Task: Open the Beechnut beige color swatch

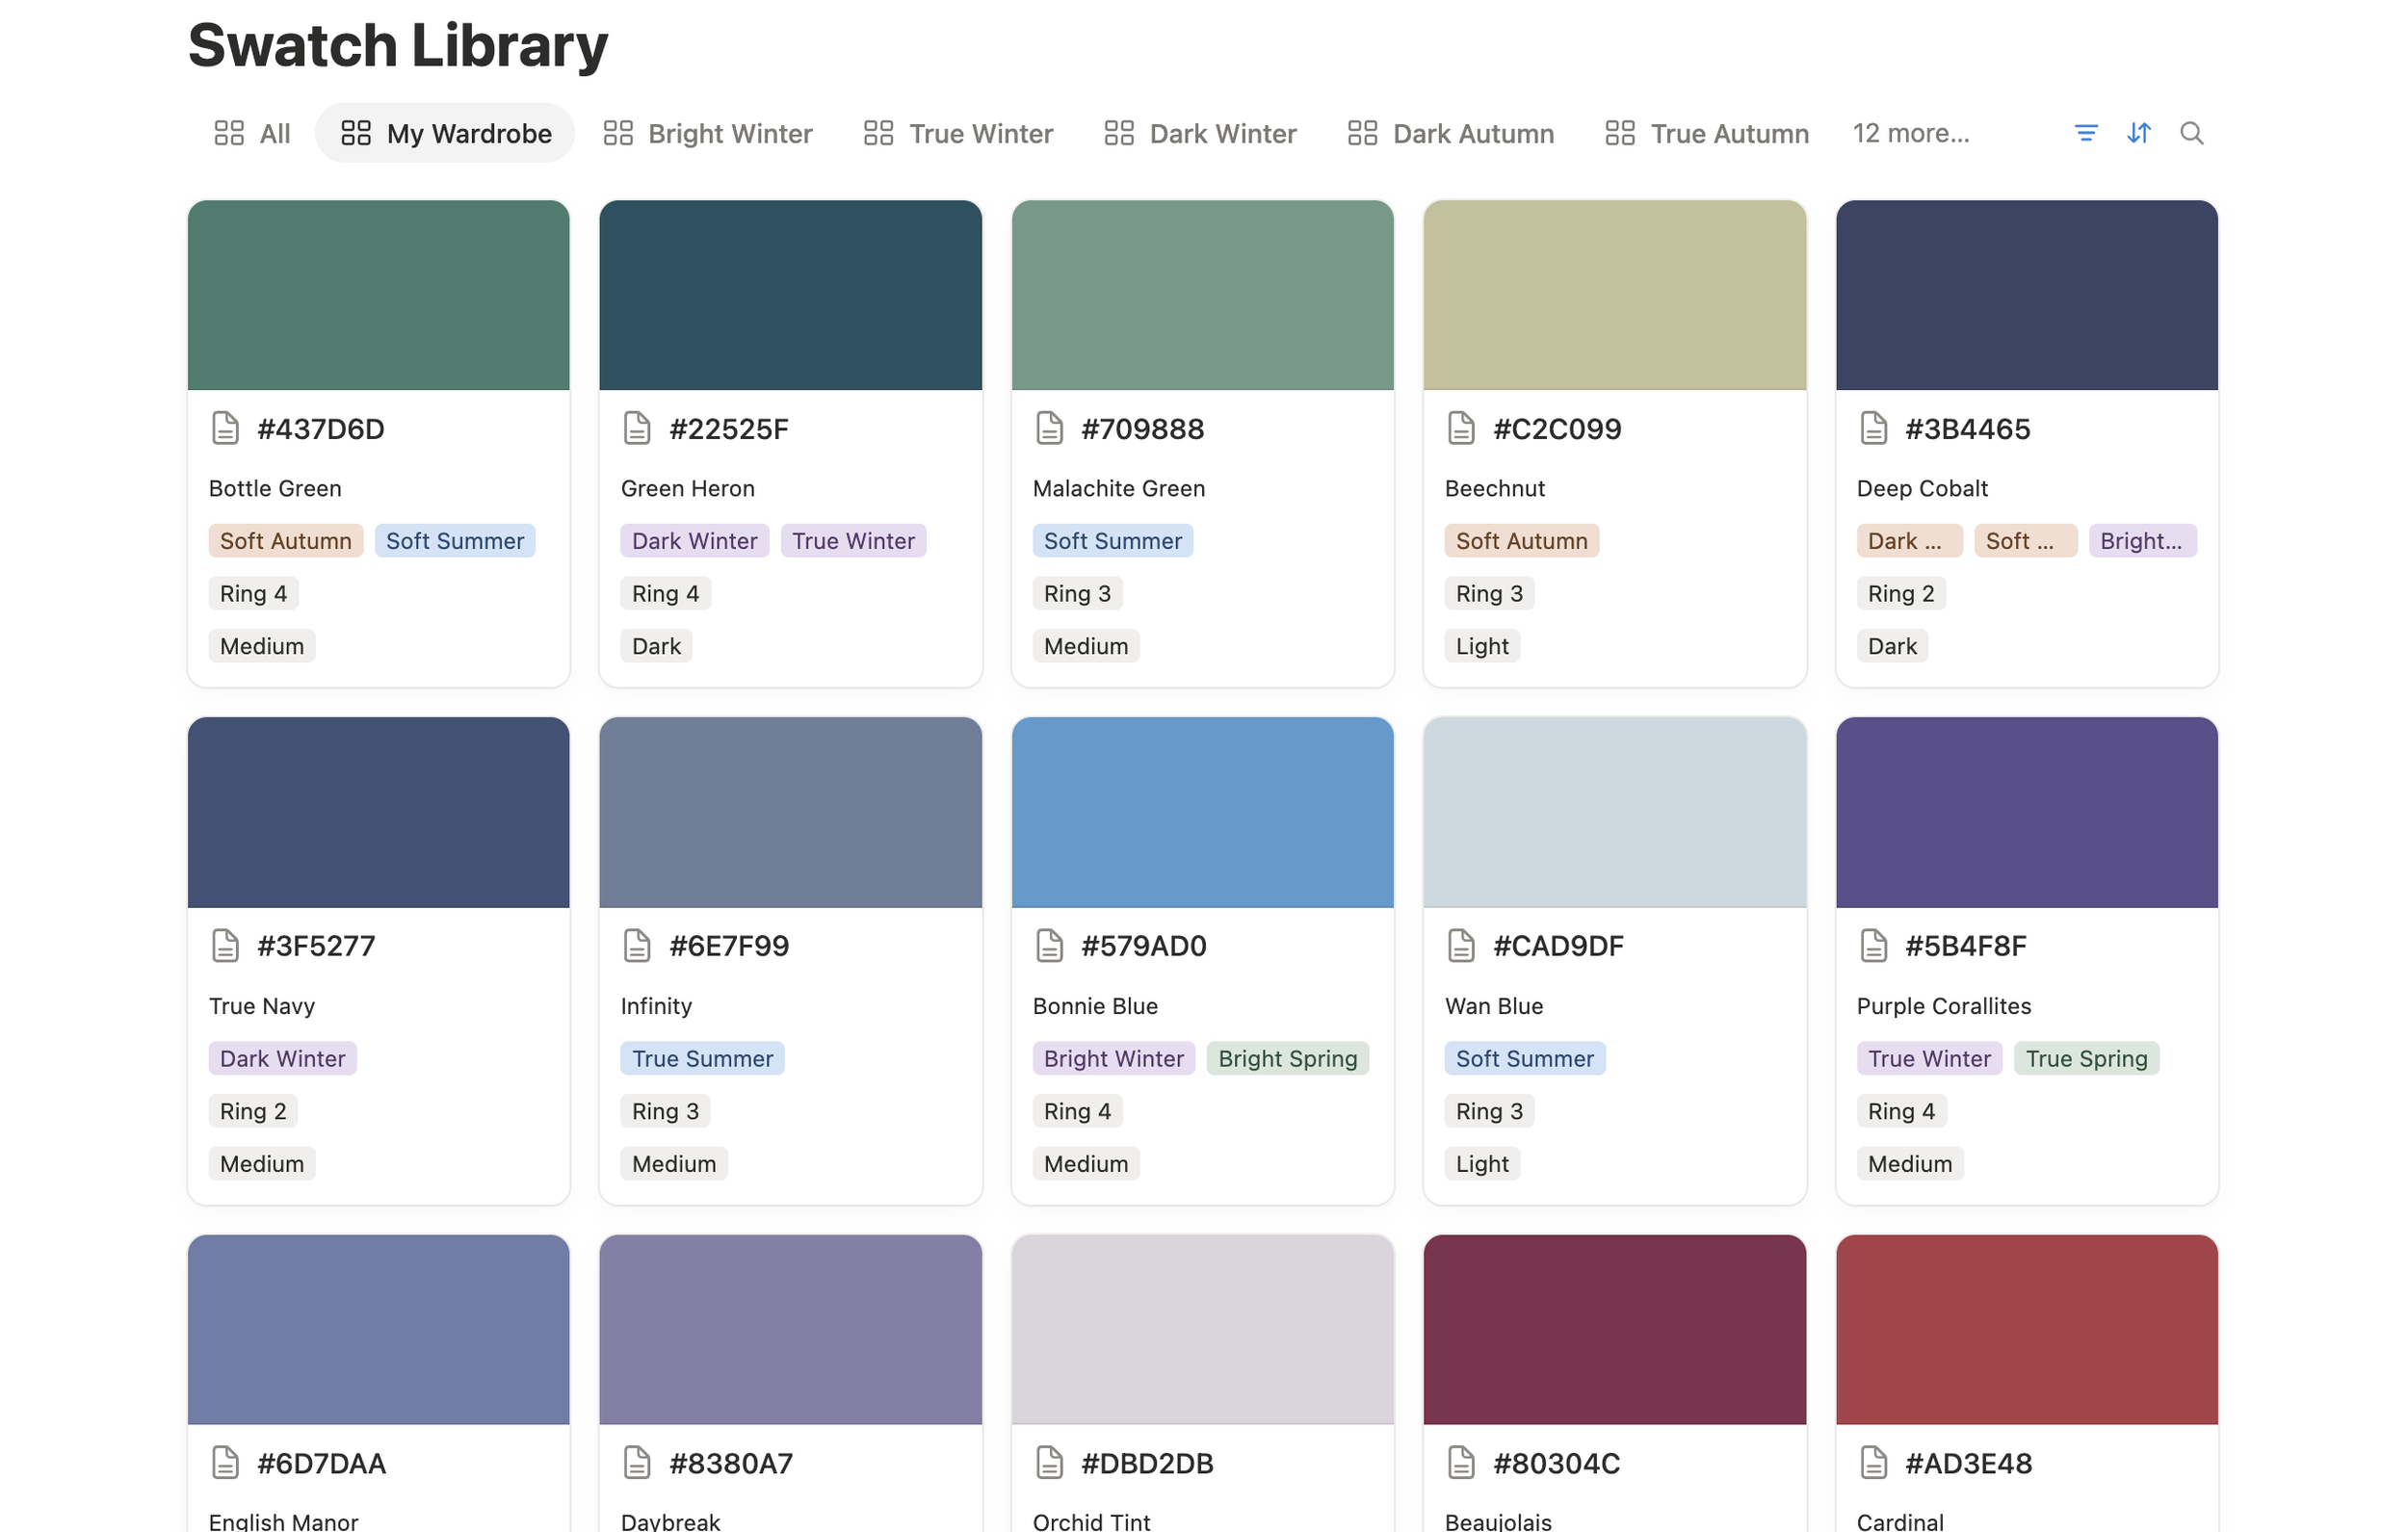Action: pyautogui.click(x=1614, y=295)
